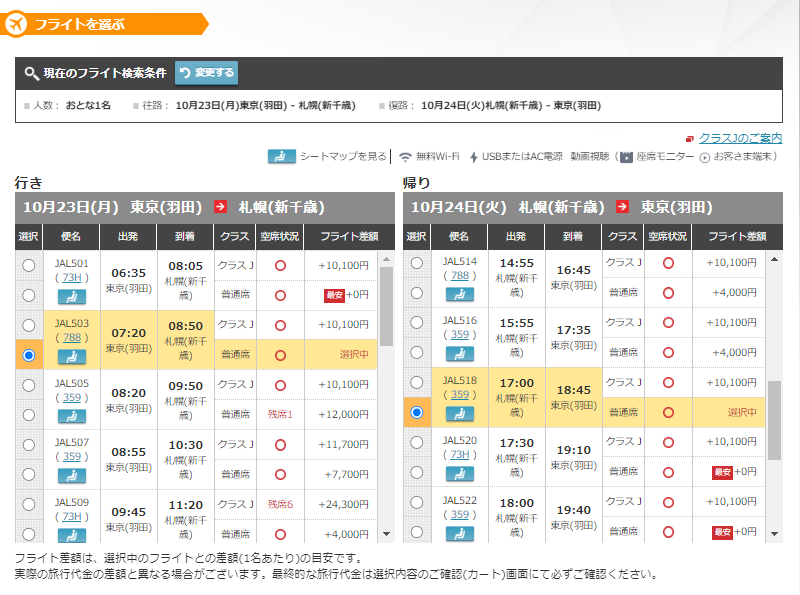The image size is (800, 595).
Task: Click outbound 選択中 label for JAL503
Action: 354,354
